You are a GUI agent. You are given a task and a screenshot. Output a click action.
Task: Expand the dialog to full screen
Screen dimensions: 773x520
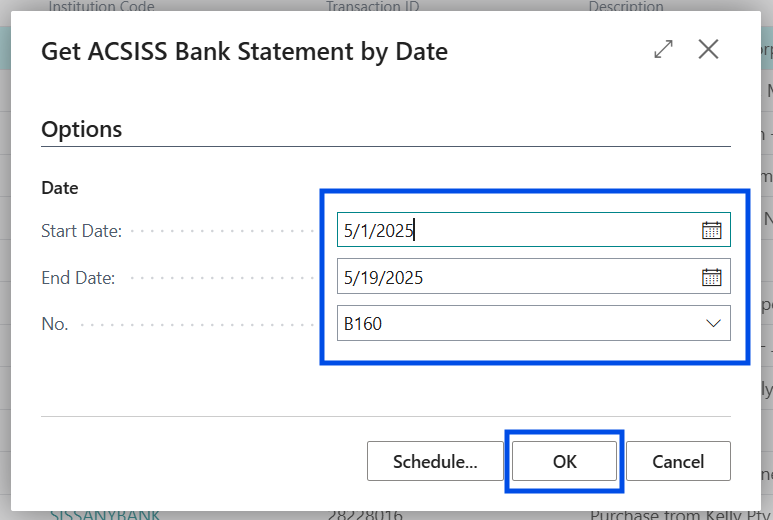pyautogui.click(x=663, y=50)
